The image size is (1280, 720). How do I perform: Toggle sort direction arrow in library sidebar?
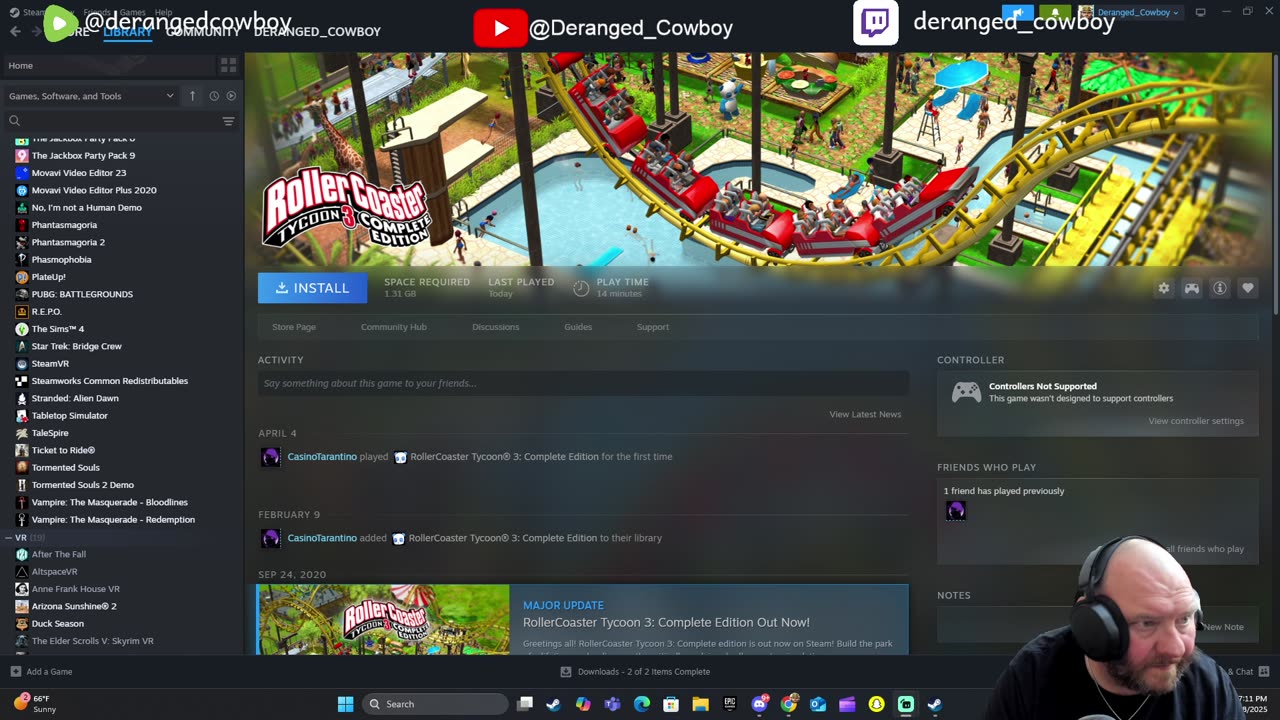[x=192, y=96]
